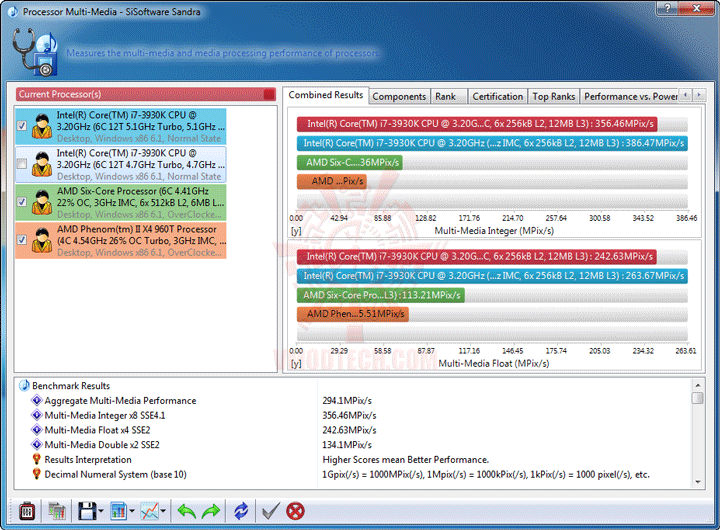The height and width of the screenshot is (530, 720).
Task: Select Multi-Media Integer x8 SSE4.1 row
Action: pyautogui.click(x=105, y=415)
